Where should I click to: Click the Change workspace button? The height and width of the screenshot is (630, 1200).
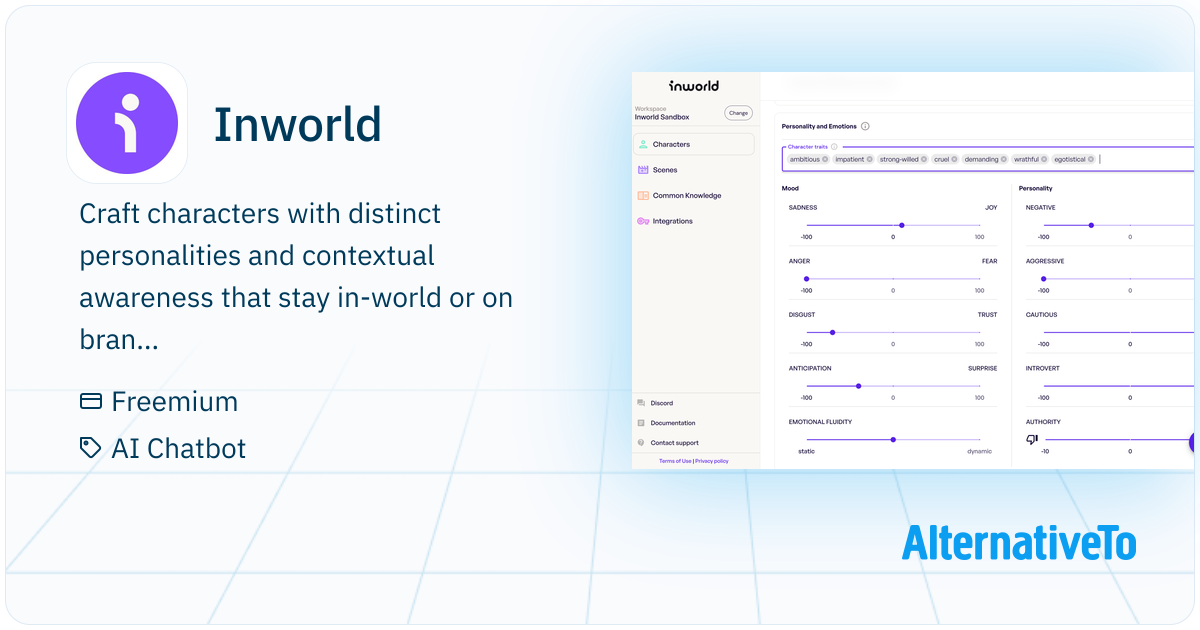coord(738,113)
